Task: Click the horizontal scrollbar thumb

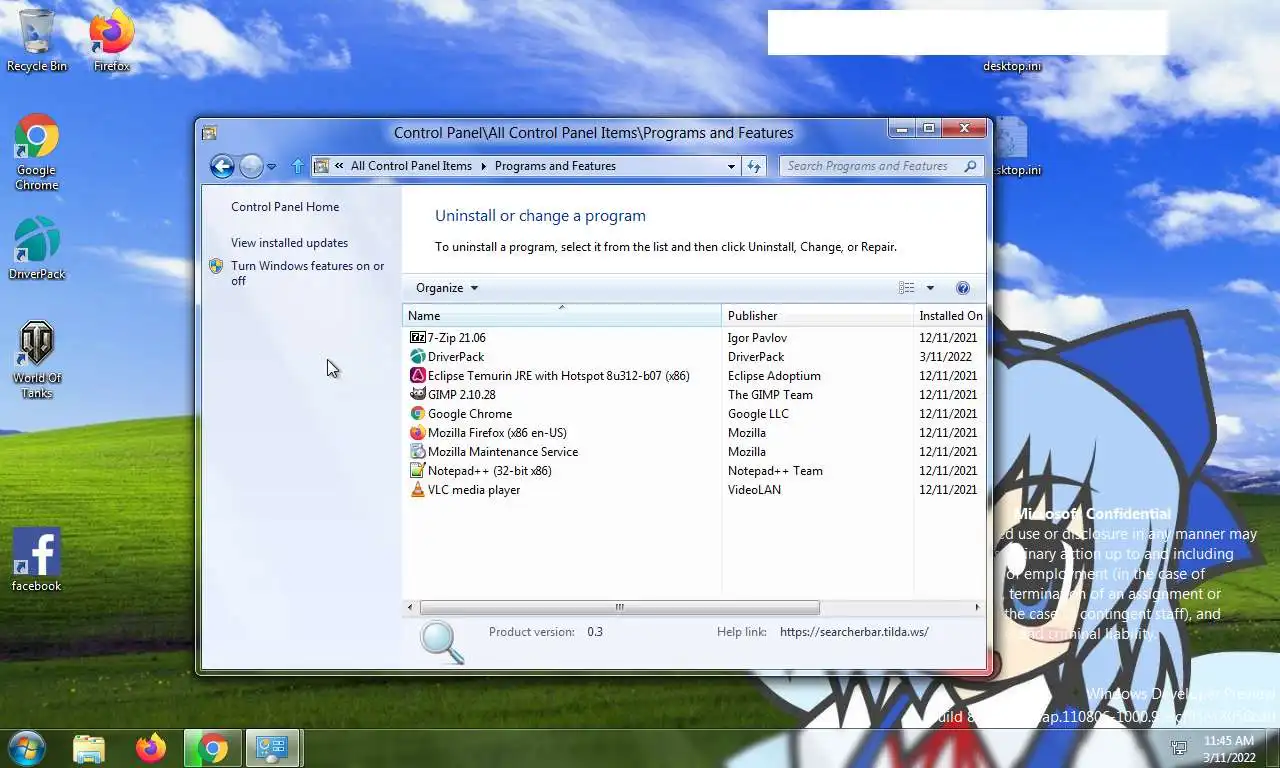Action: [619, 607]
